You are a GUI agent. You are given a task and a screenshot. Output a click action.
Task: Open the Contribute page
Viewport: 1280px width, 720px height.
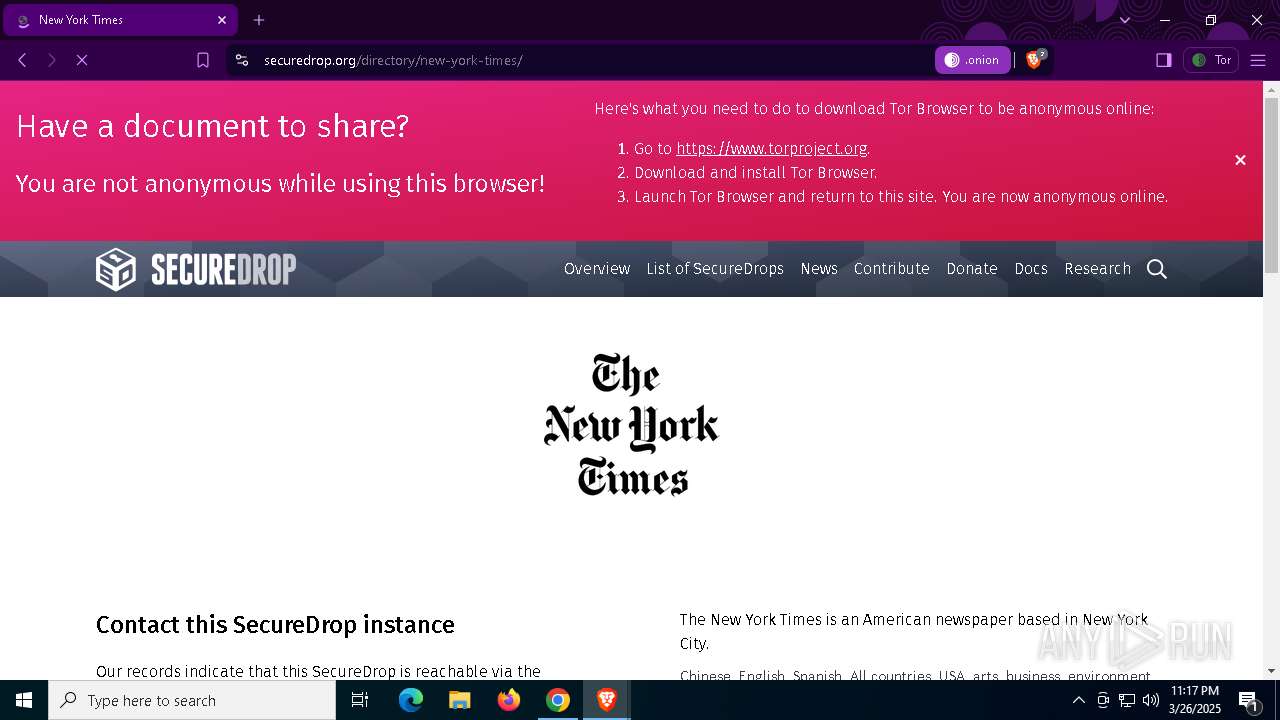point(892,268)
